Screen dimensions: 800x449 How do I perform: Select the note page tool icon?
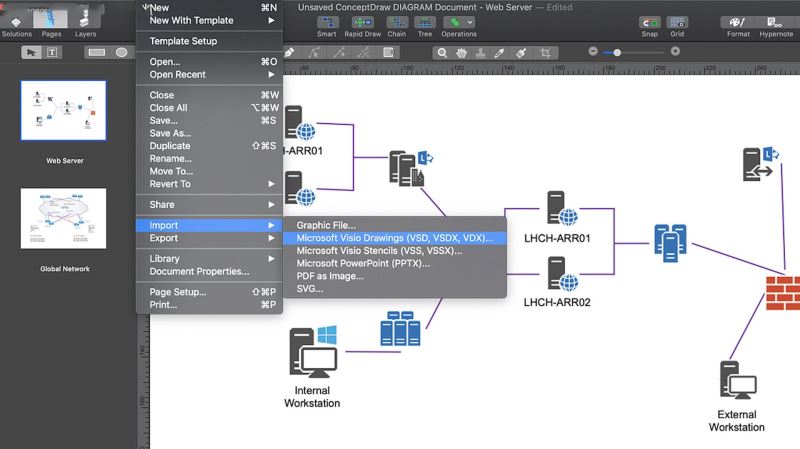click(x=388, y=53)
